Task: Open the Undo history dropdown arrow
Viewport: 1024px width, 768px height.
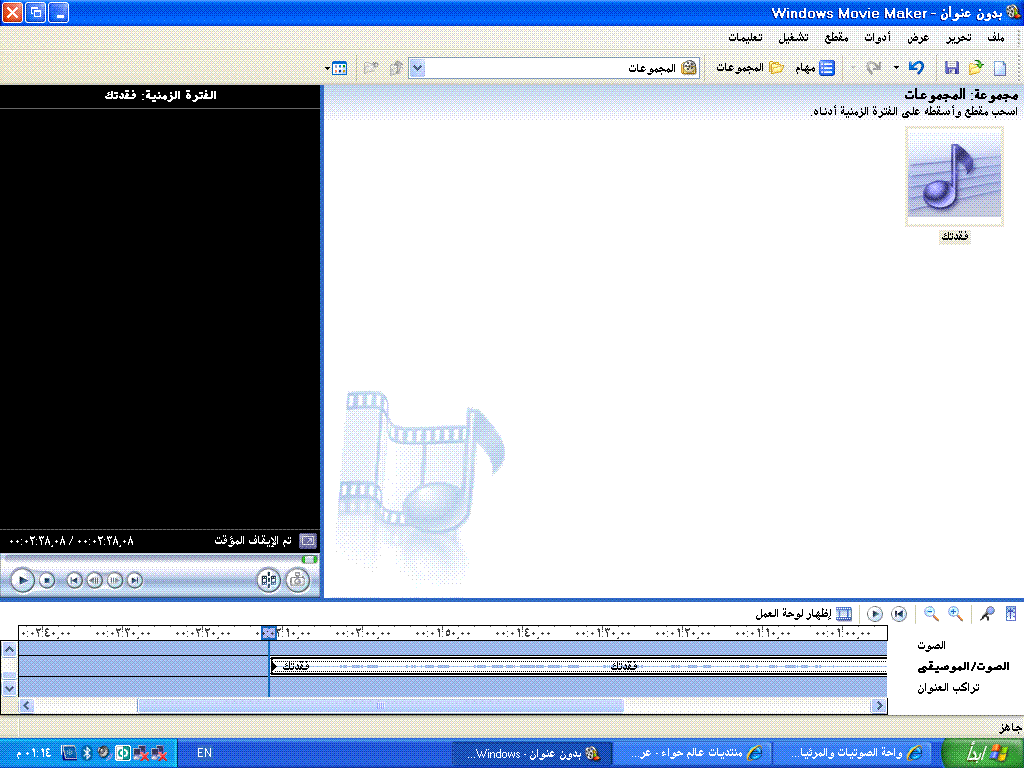Action: click(x=896, y=68)
